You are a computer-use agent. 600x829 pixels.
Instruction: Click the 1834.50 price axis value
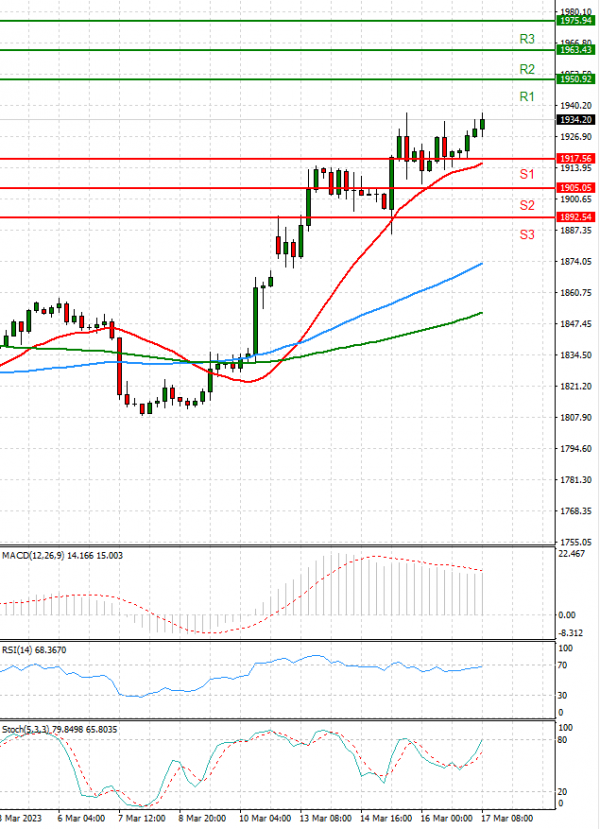(576, 355)
